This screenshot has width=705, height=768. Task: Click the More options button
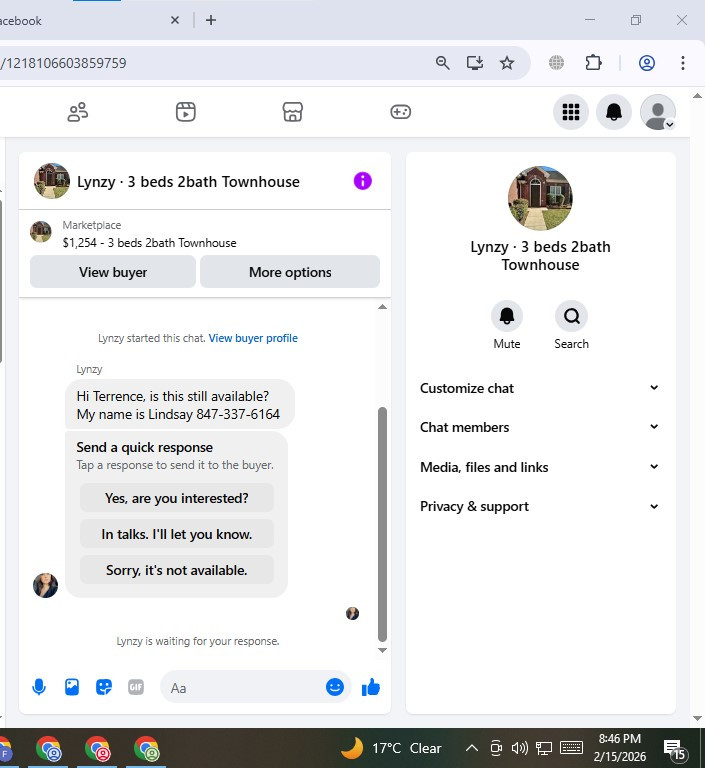(x=290, y=272)
